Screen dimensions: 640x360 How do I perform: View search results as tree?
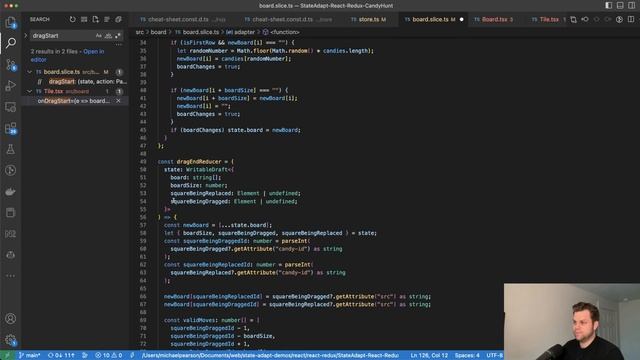point(107,19)
